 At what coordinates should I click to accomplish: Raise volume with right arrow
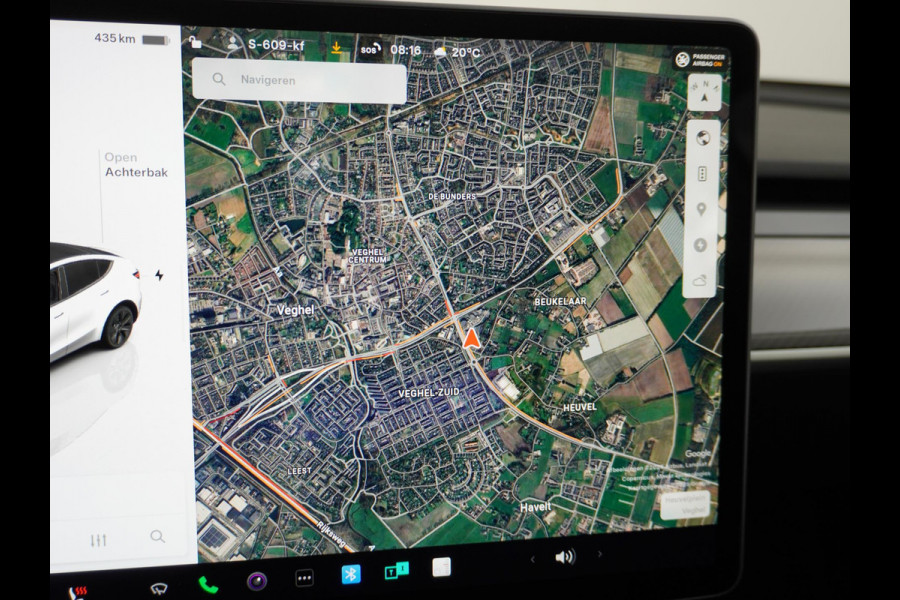pos(600,553)
